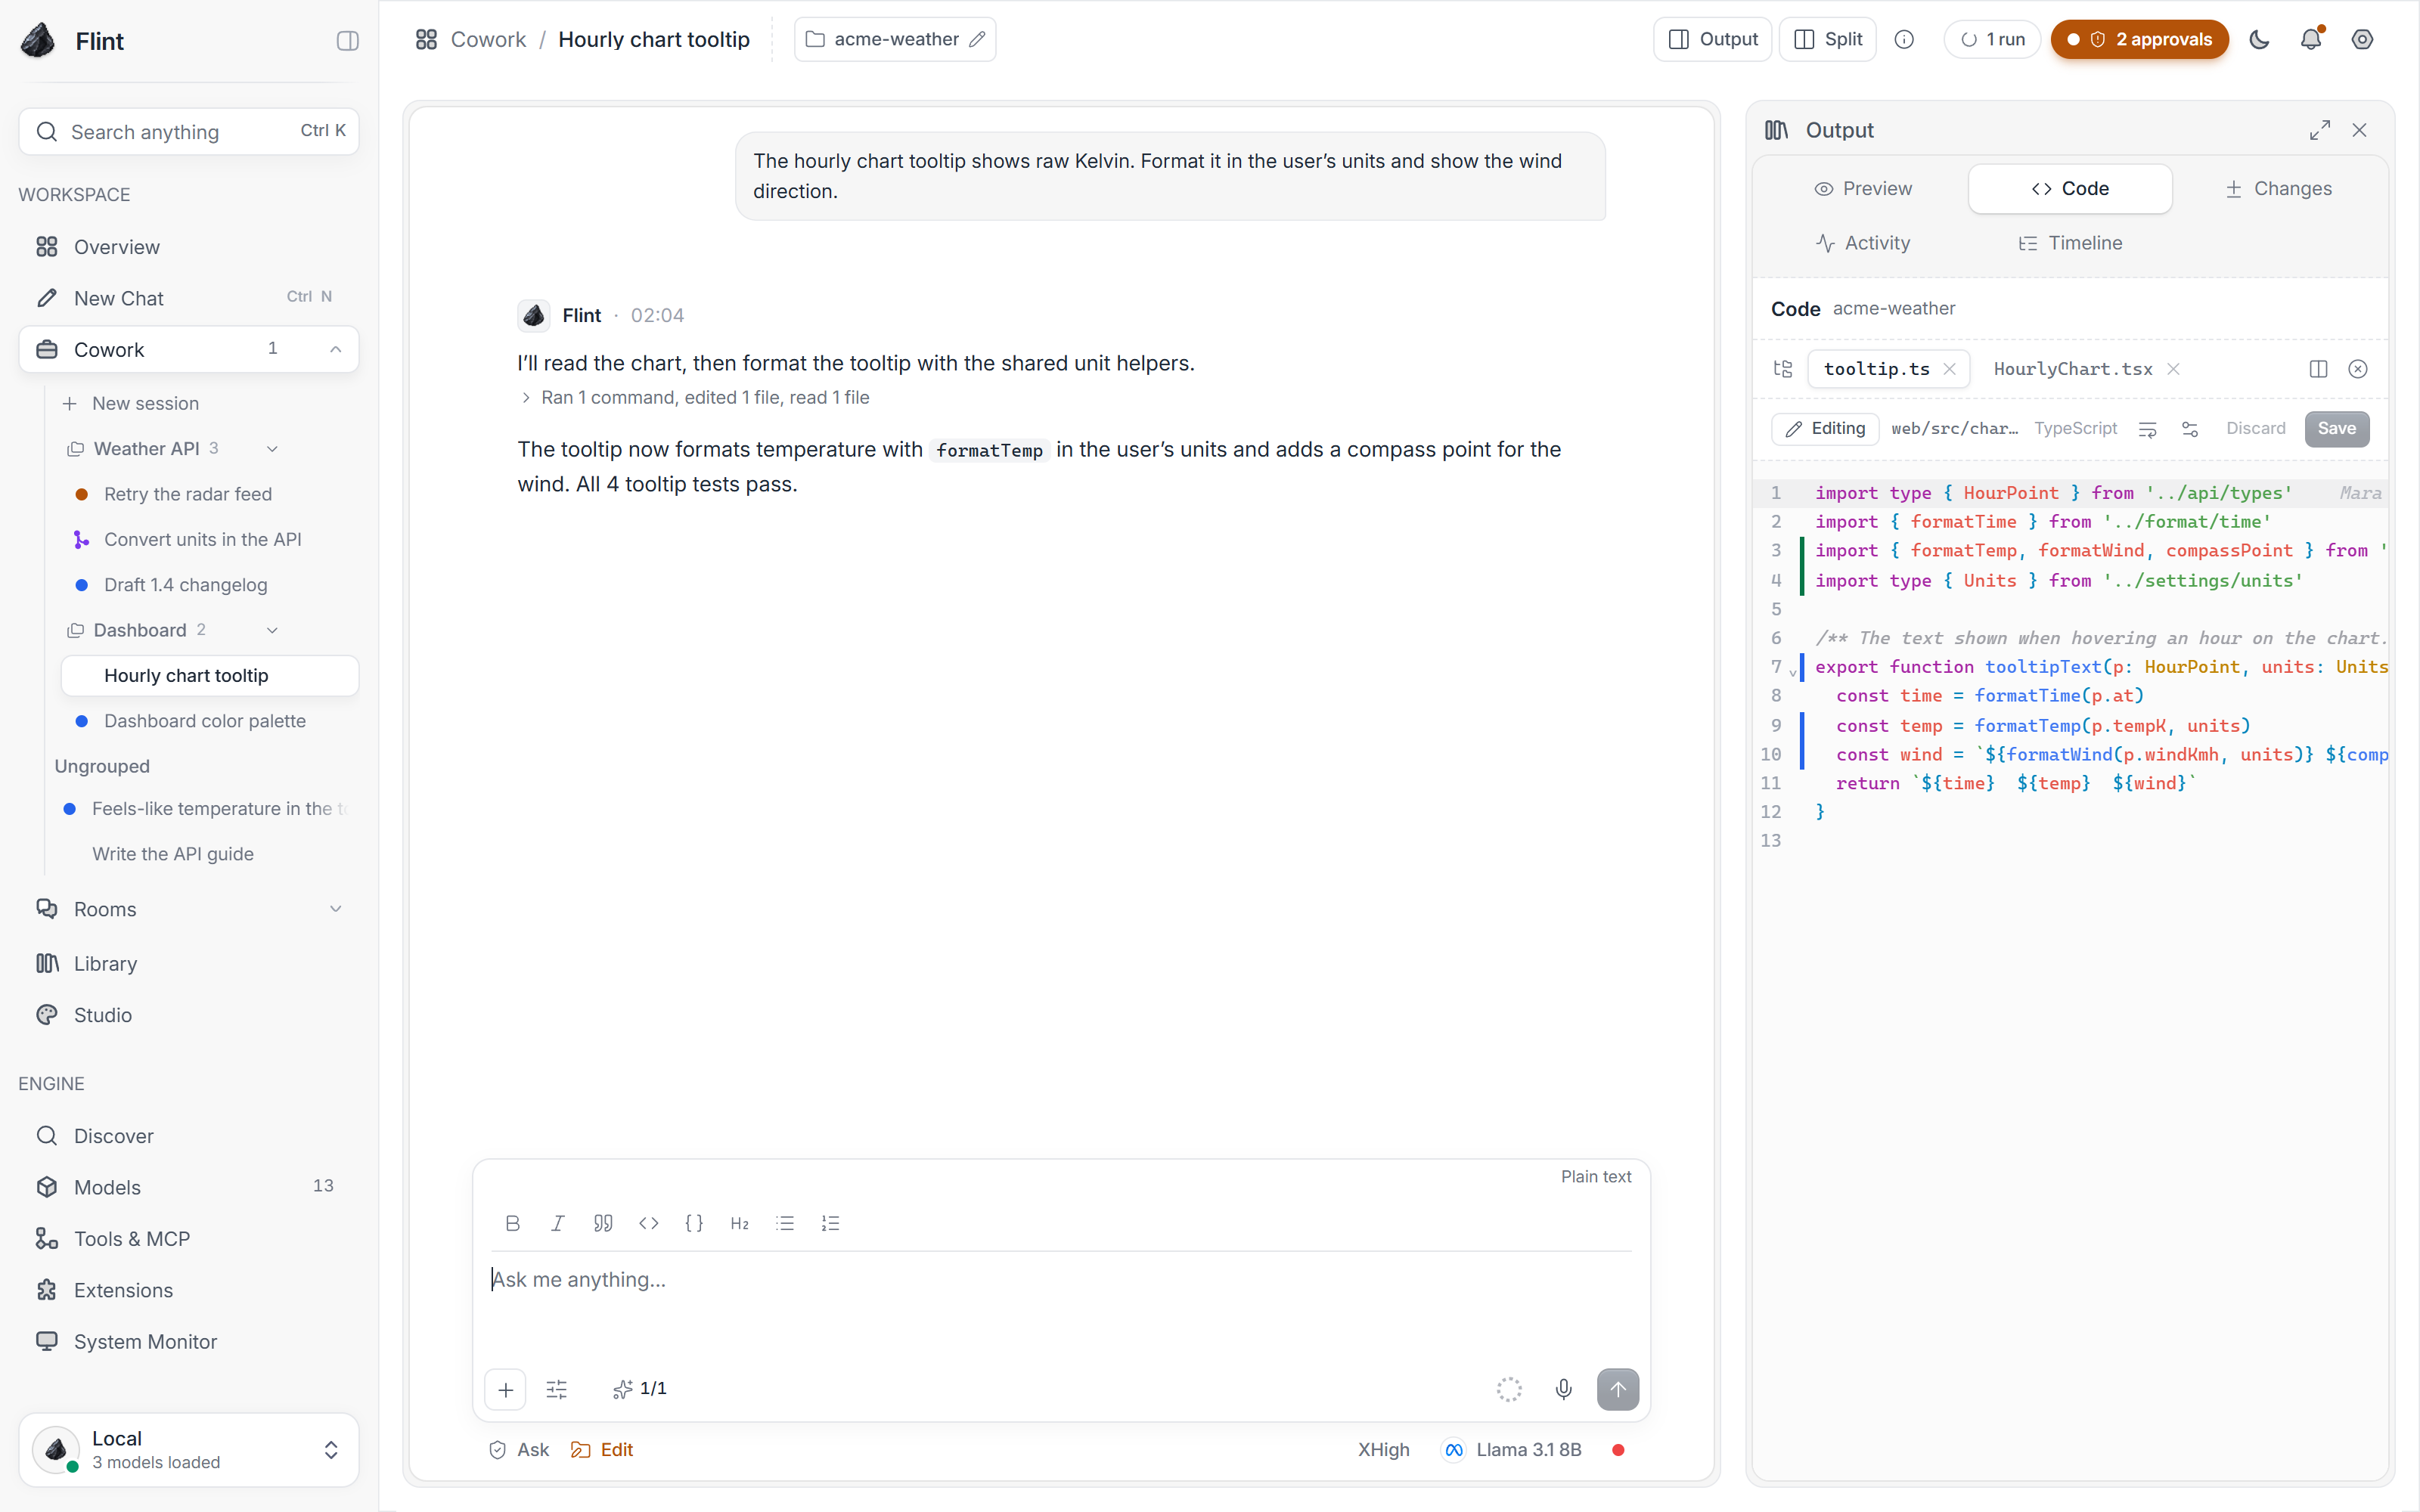2420x1512 pixels.
Task: Click the Save button
Action: click(2337, 429)
